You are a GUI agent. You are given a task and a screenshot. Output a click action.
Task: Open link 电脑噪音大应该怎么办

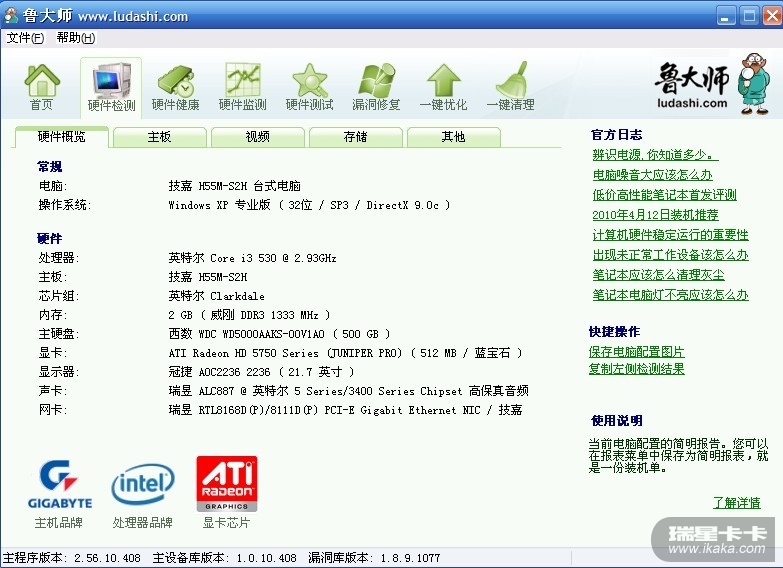click(652, 175)
